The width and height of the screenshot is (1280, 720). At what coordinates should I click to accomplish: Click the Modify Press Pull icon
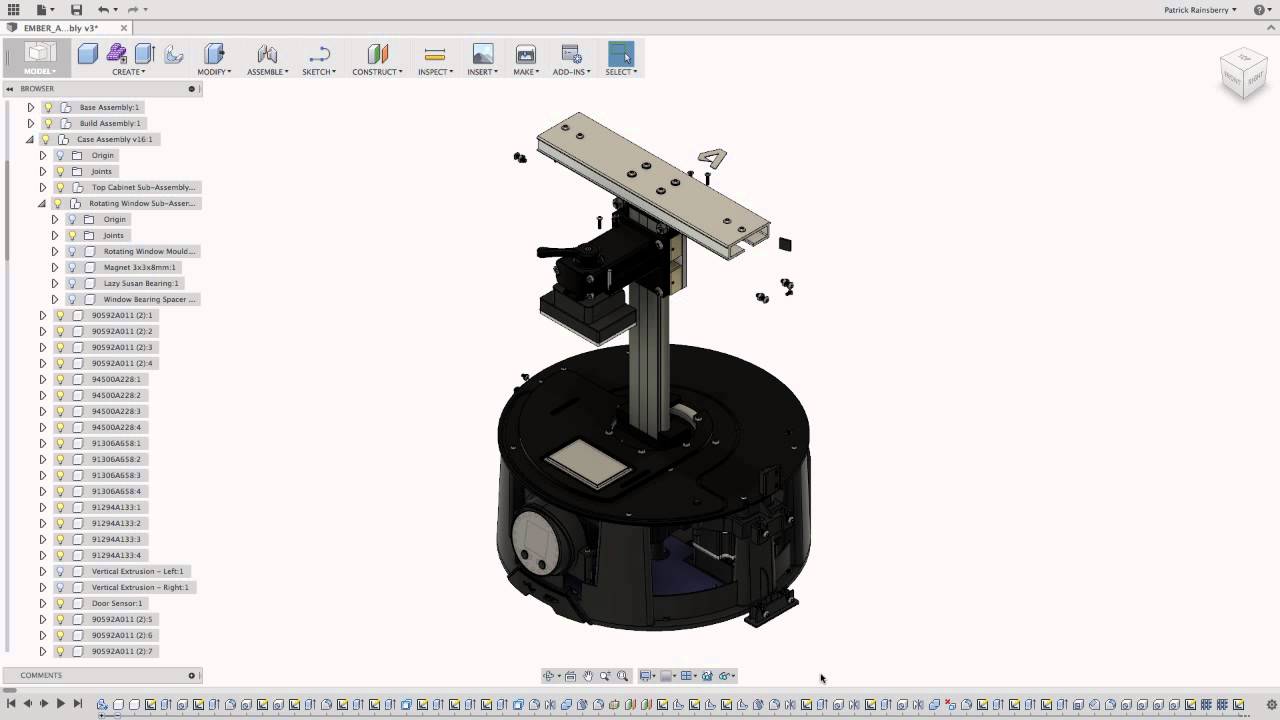pyautogui.click(x=214, y=54)
